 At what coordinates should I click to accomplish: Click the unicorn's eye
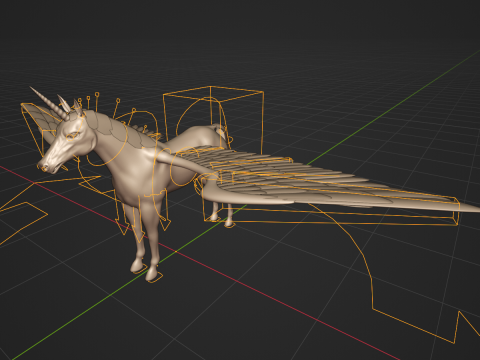tap(73, 136)
